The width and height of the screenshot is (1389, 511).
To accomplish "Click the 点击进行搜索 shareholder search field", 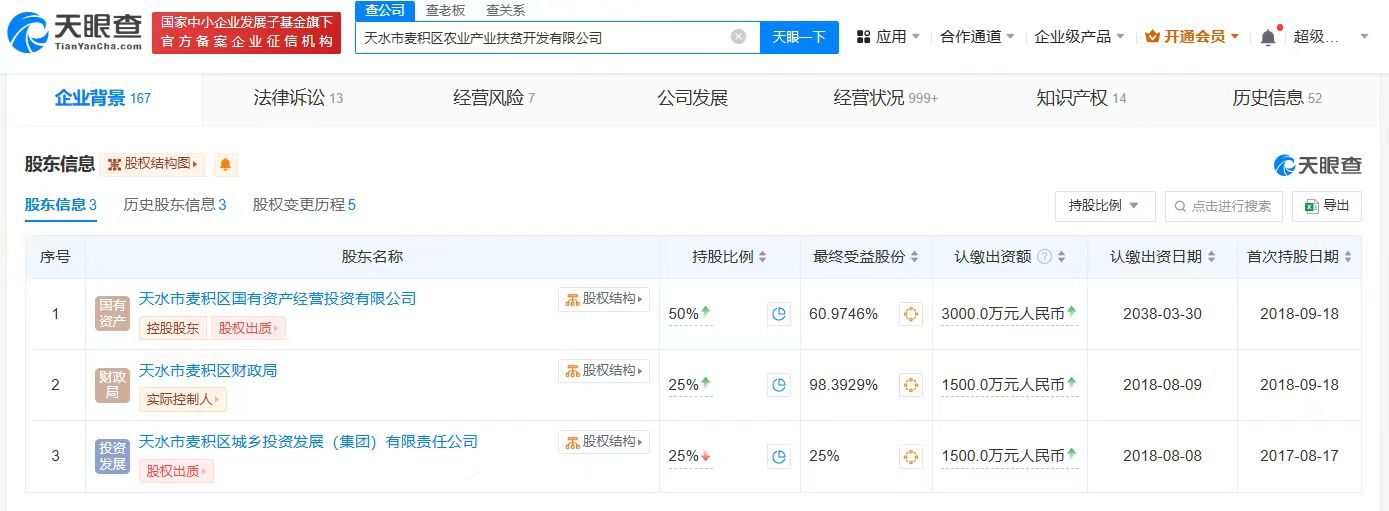I will pyautogui.click(x=1222, y=206).
